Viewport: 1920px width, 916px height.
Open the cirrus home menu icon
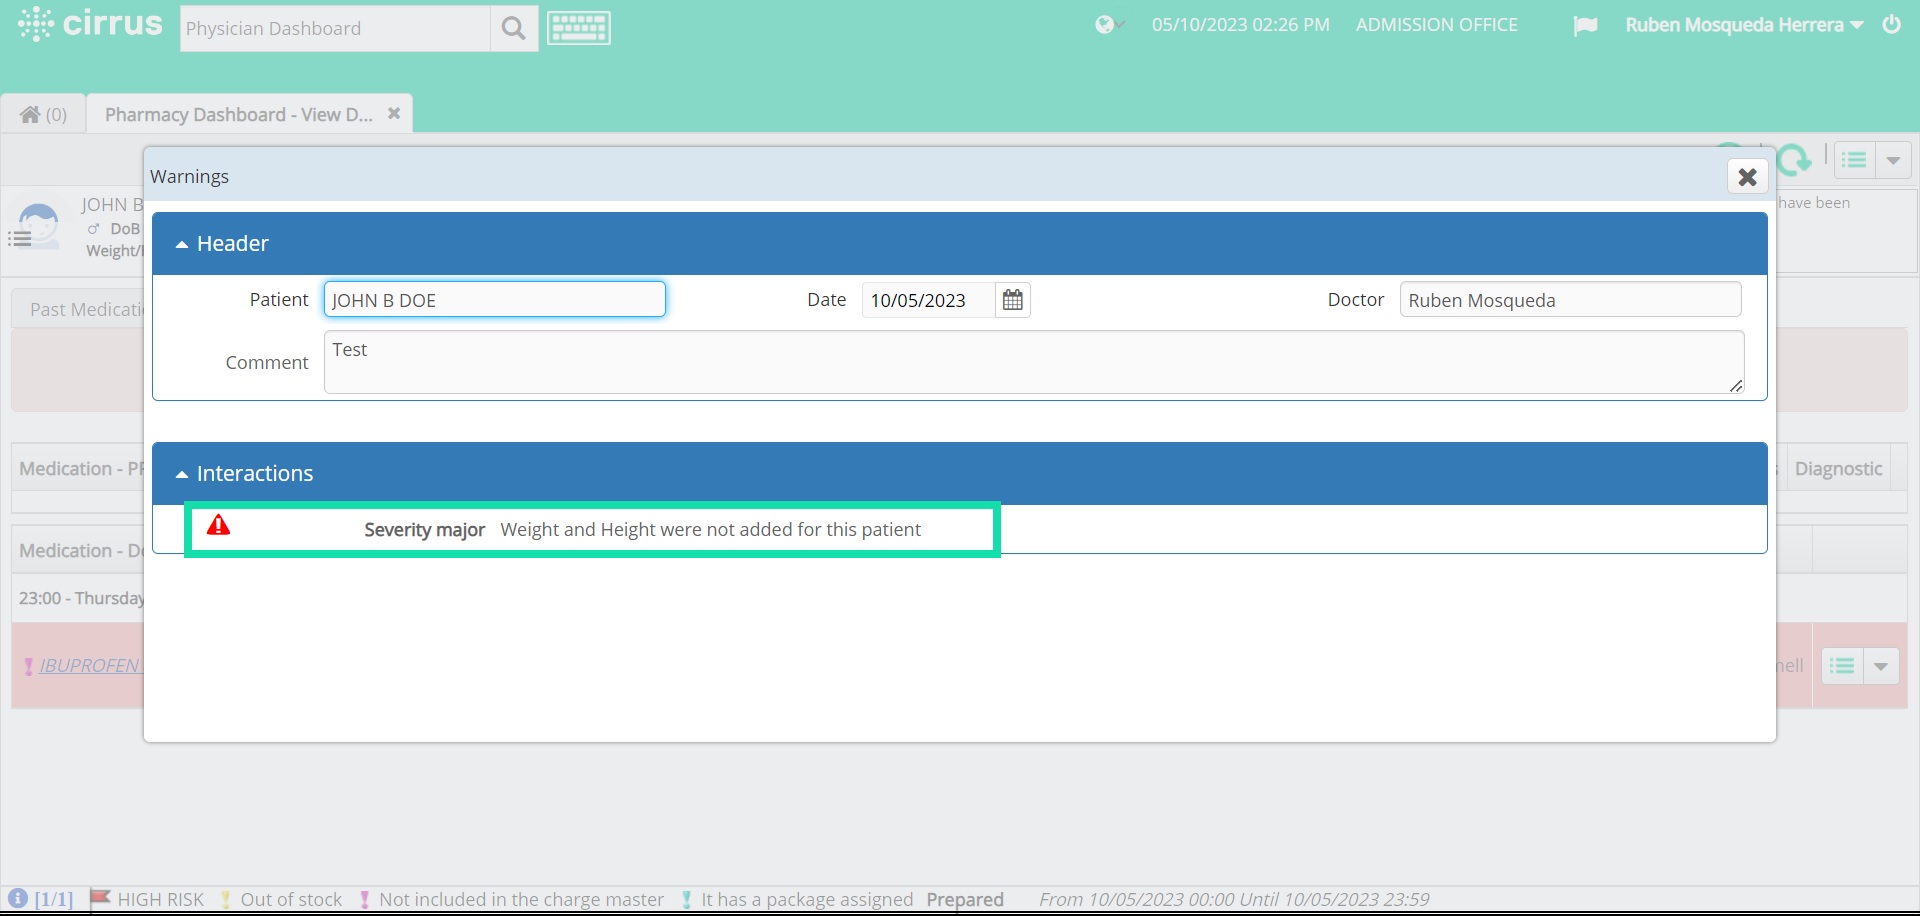34,24
